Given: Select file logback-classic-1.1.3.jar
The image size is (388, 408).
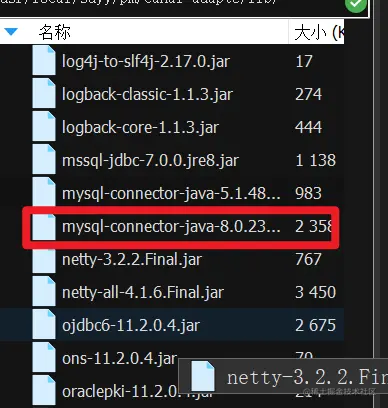Looking at the screenshot, I should 147,94.
